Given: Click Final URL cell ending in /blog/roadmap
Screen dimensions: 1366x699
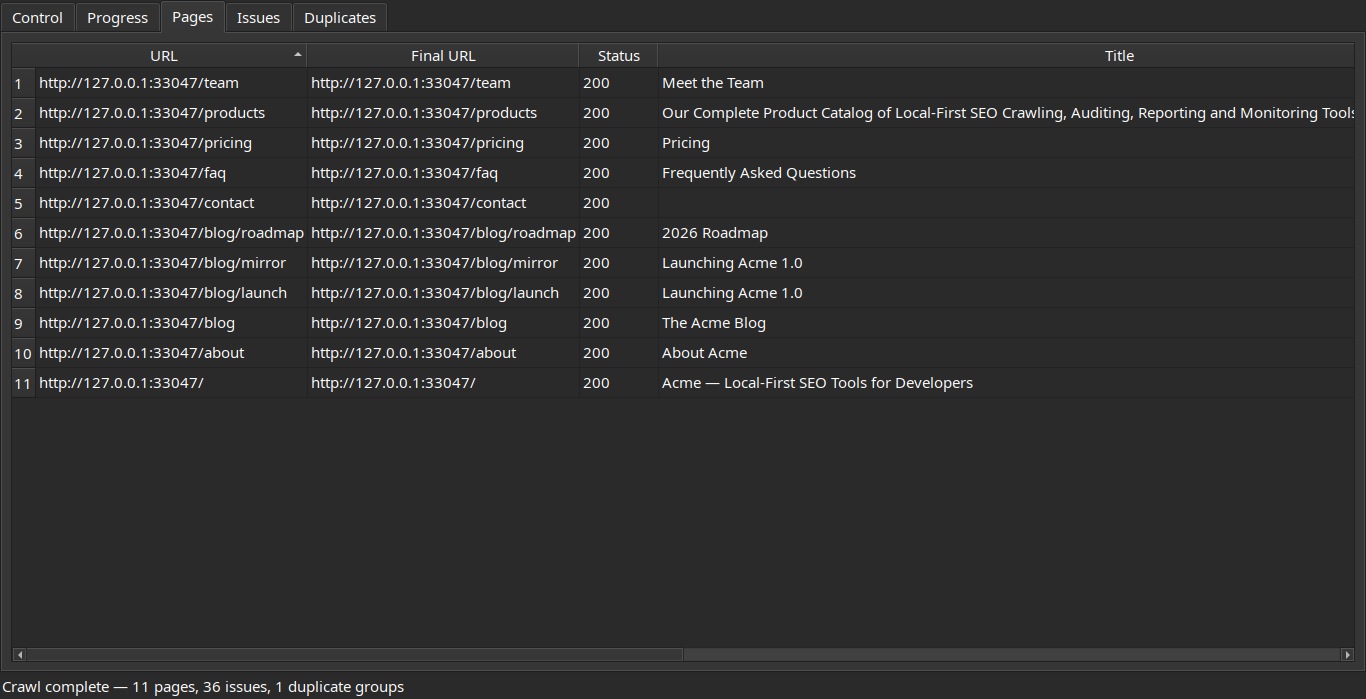Looking at the screenshot, I should (x=443, y=233).
